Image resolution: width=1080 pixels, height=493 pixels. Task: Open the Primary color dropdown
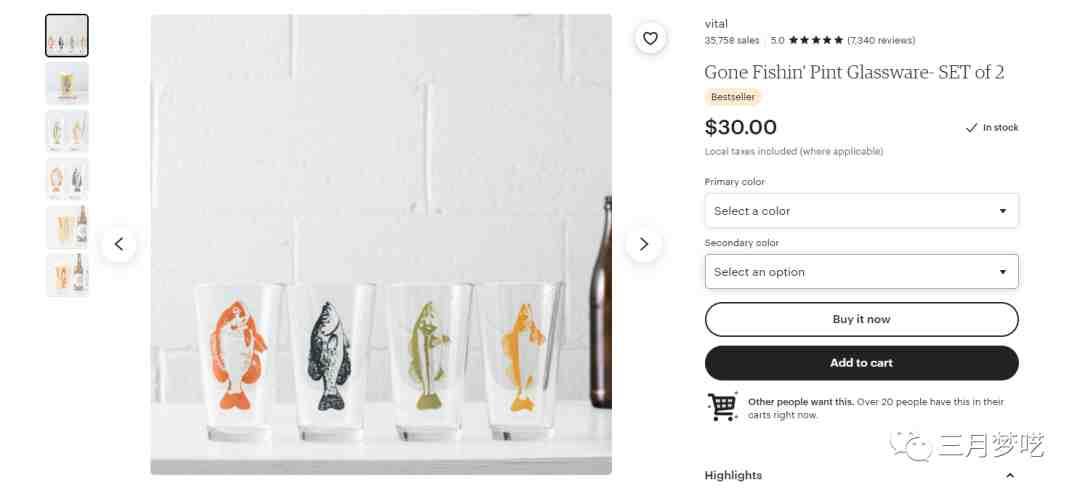click(861, 211)
